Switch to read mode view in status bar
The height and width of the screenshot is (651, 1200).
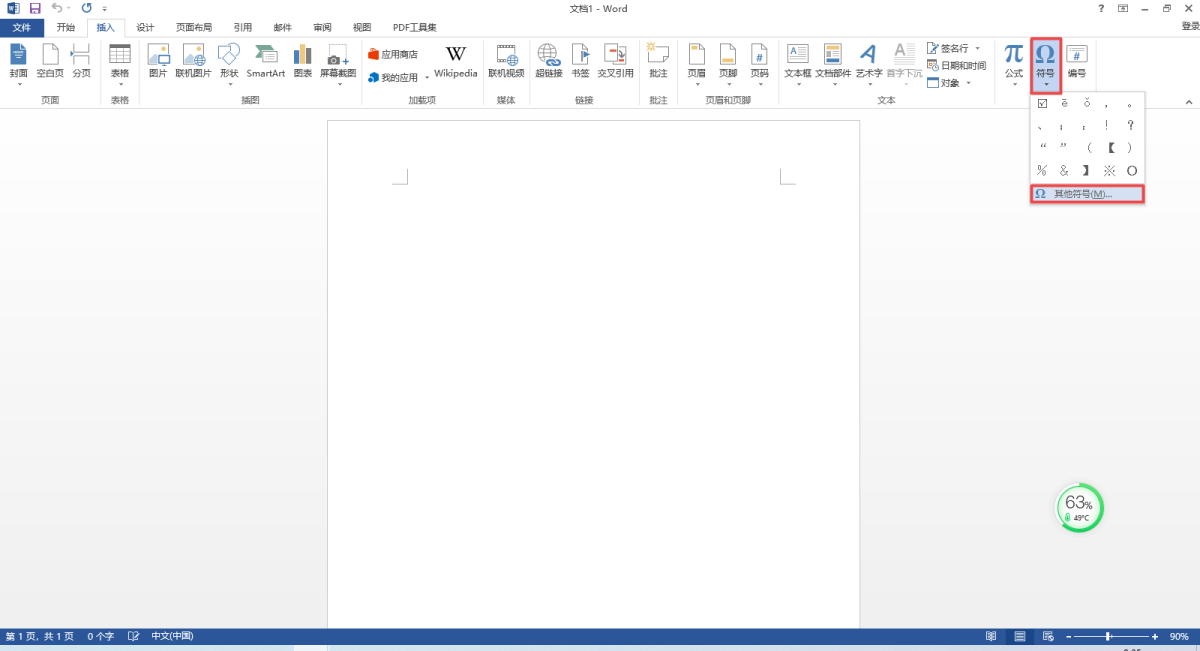(991, 636)
